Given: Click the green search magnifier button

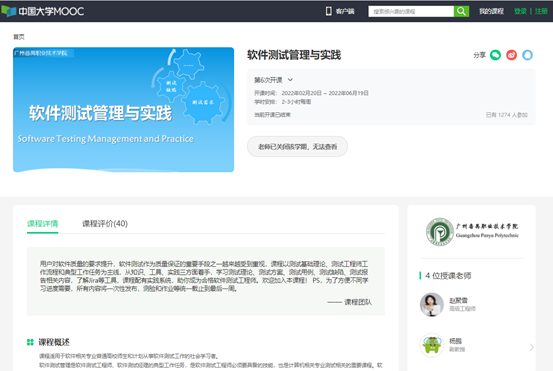Looking at the screenshot, I should pyautogui.click(x=461, y=11).
